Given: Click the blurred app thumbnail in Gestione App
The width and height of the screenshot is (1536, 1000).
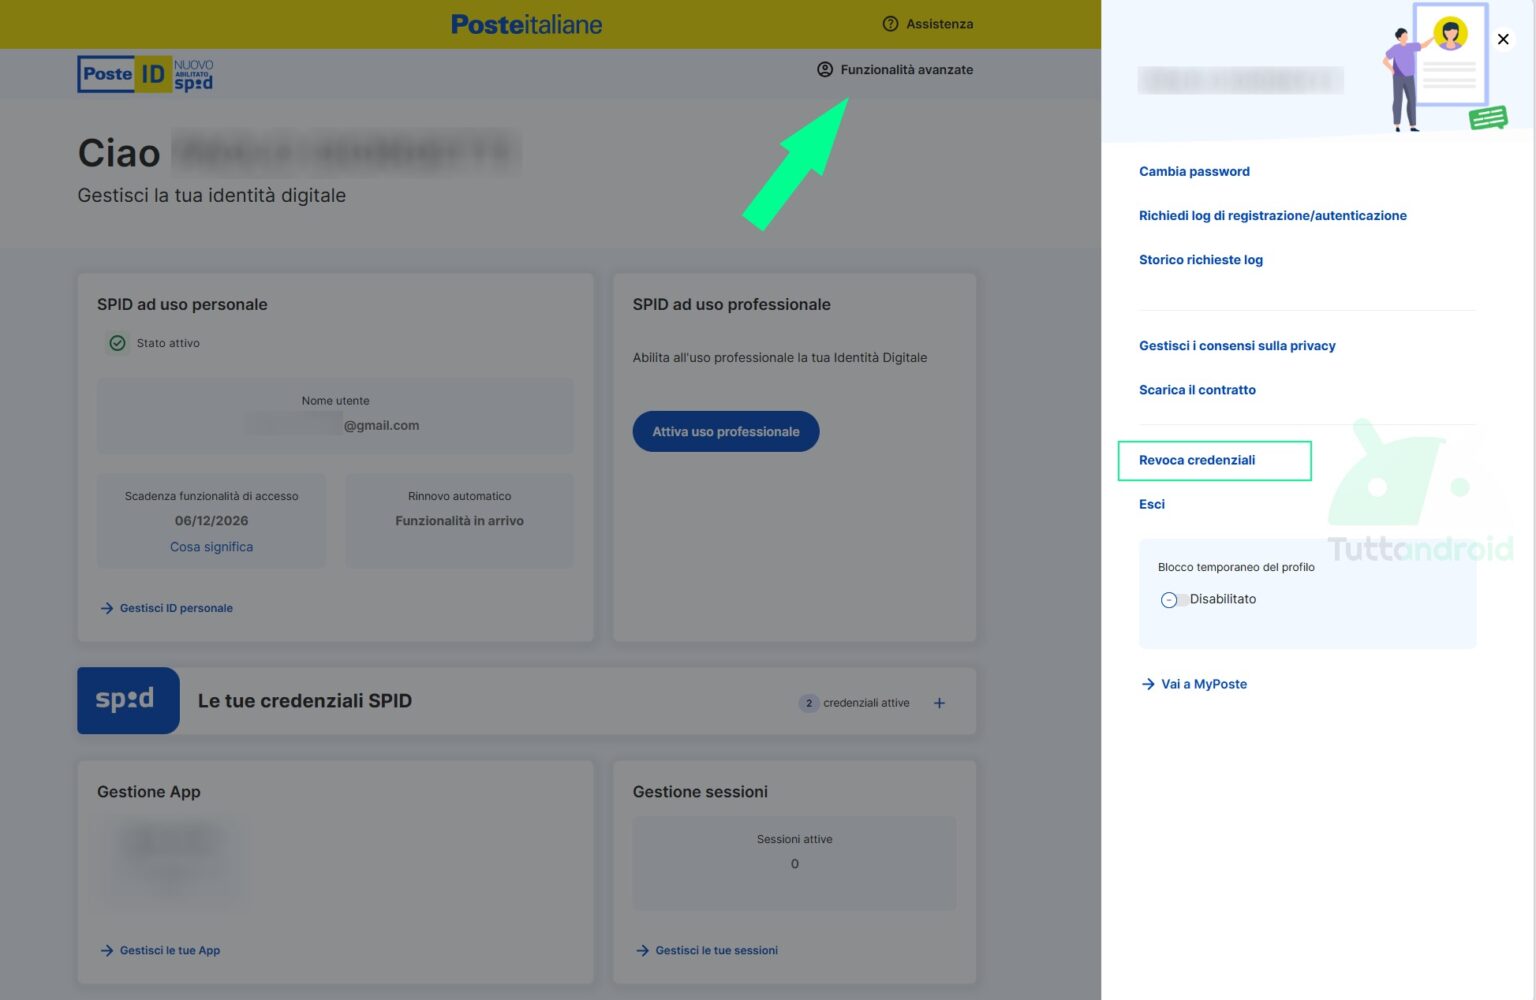Looking at the screenshot, I should (173, 862).
